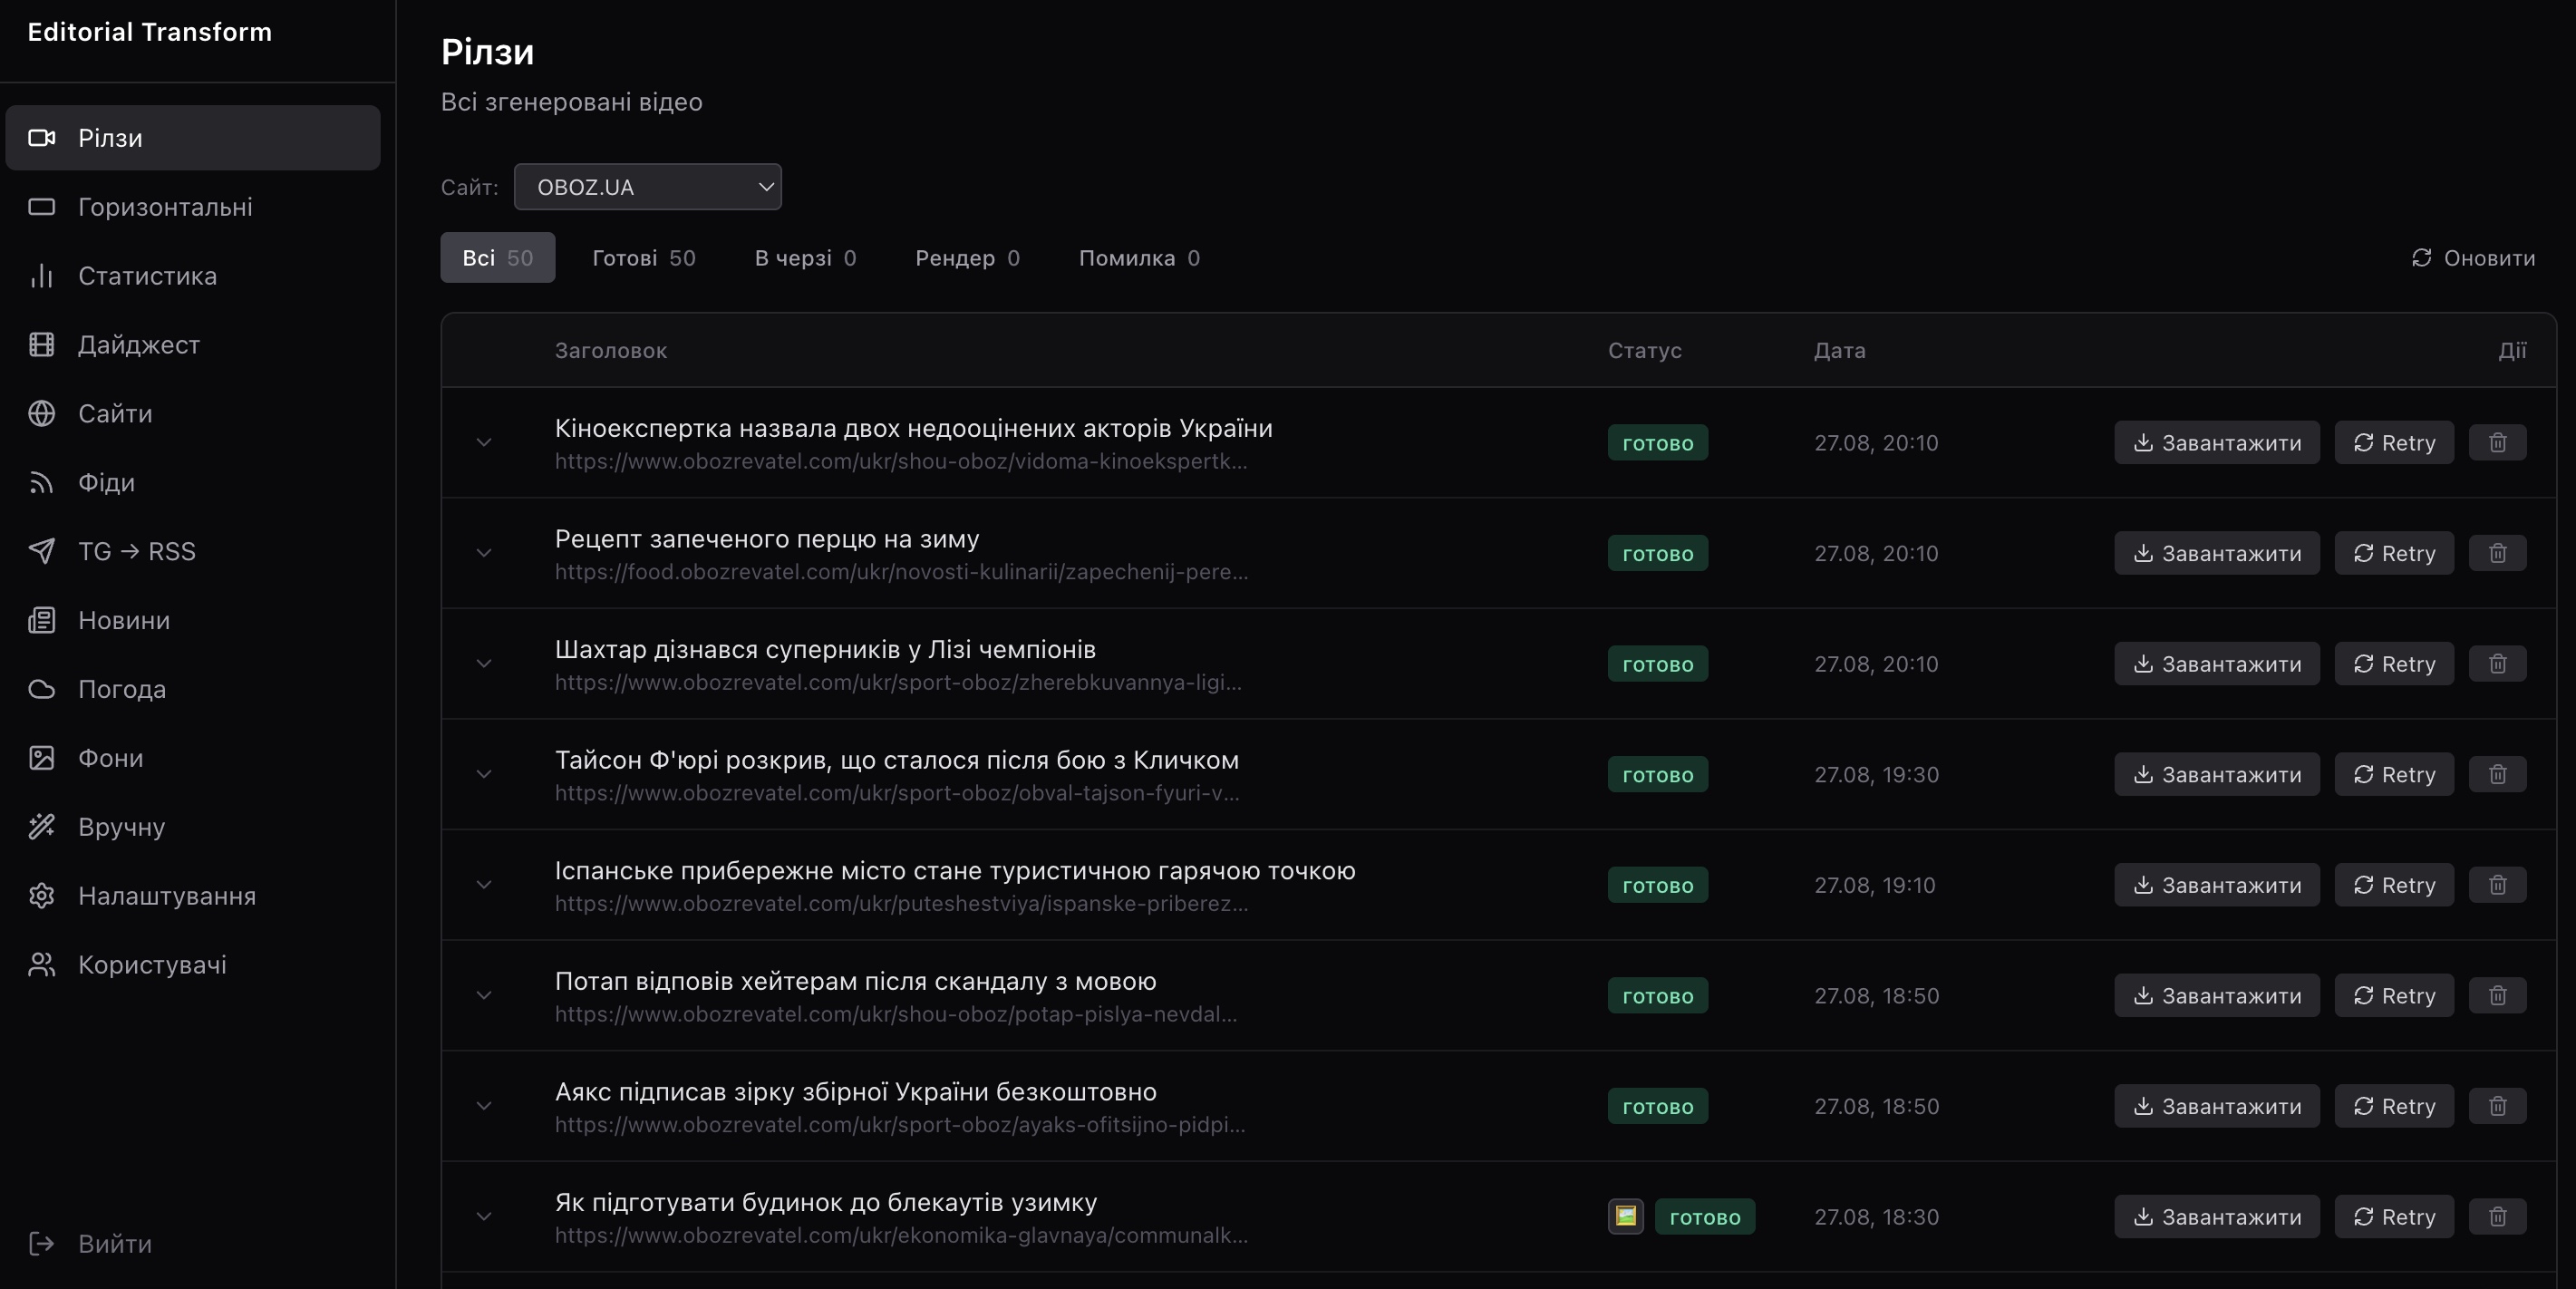Switch to the Помилка tab
This screenshot has width=2576, height=1289.
point(1139,258)
